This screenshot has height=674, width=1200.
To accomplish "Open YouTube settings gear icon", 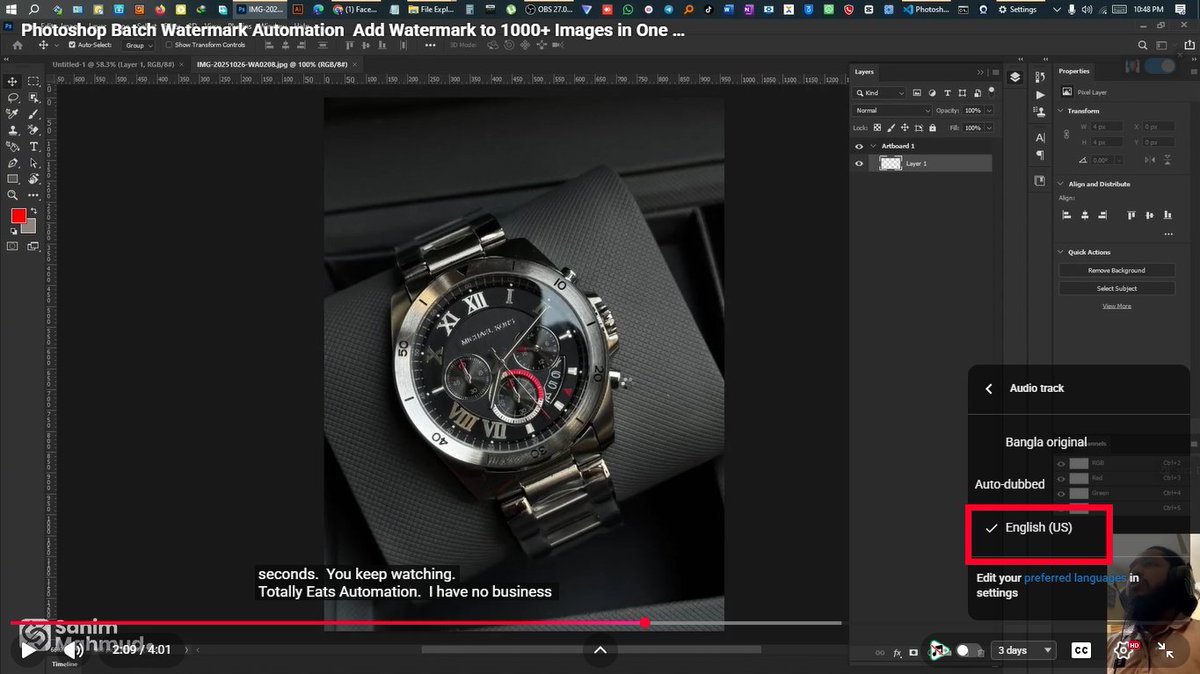I will point(1125,650).
